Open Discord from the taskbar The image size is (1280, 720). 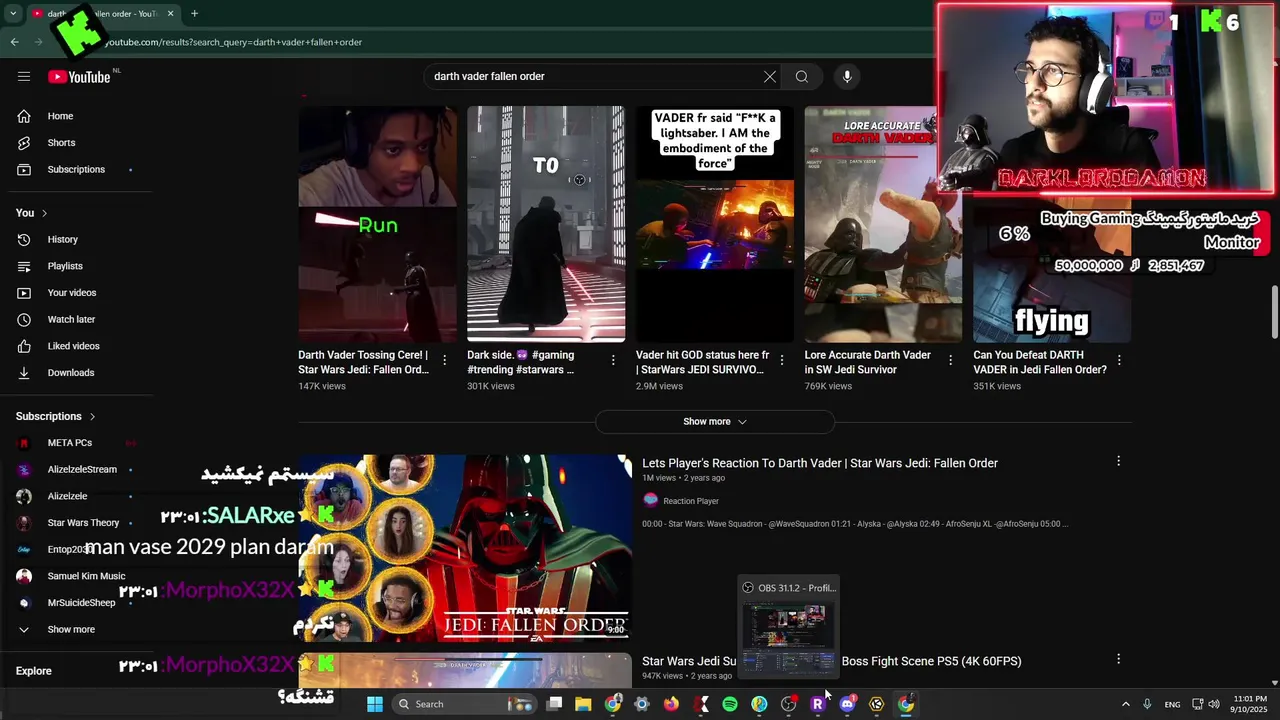[848, 704]
